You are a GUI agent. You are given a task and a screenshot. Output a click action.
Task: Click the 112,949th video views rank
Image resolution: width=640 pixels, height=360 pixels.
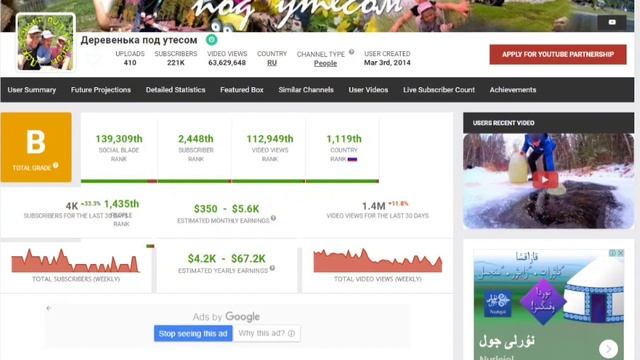pos(270,139)
